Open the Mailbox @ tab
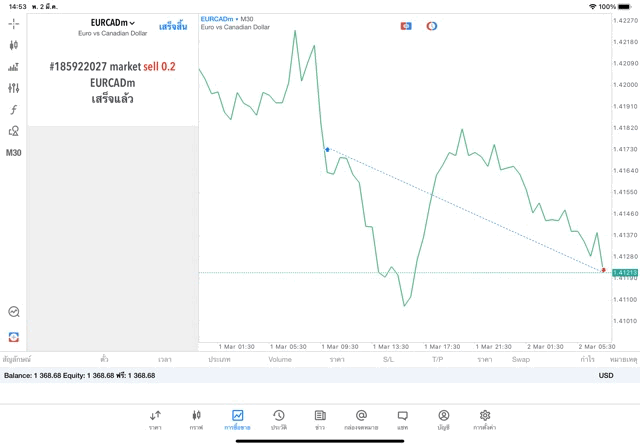 [361, 420]
